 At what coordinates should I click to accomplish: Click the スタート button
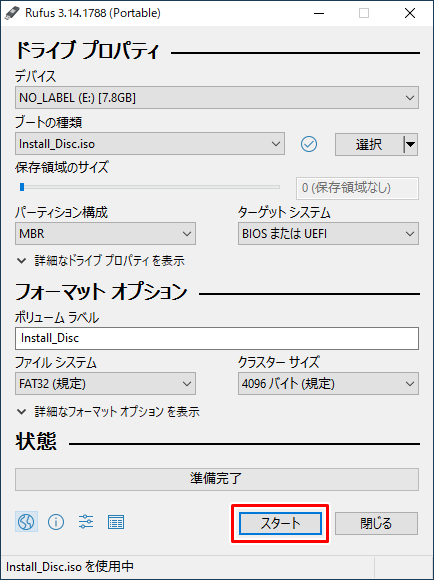click(x=280, y=523)
